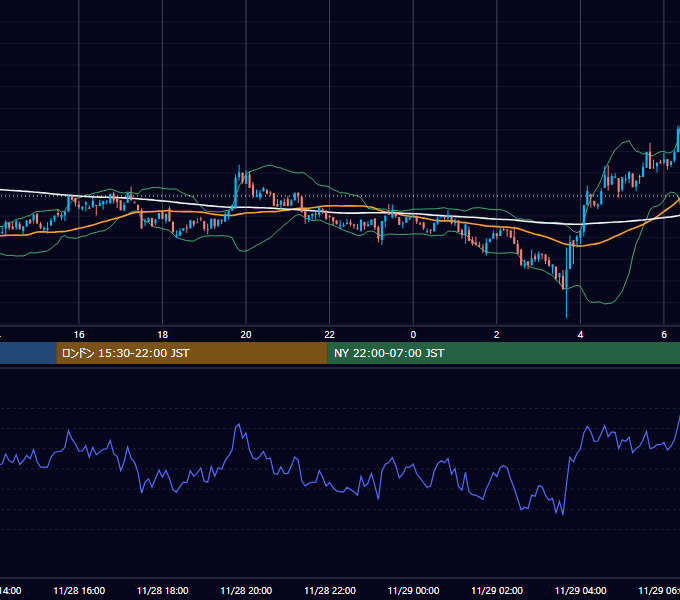
Task: Click the oscillator peak near 20:00
Action: (x=238, y=425)
